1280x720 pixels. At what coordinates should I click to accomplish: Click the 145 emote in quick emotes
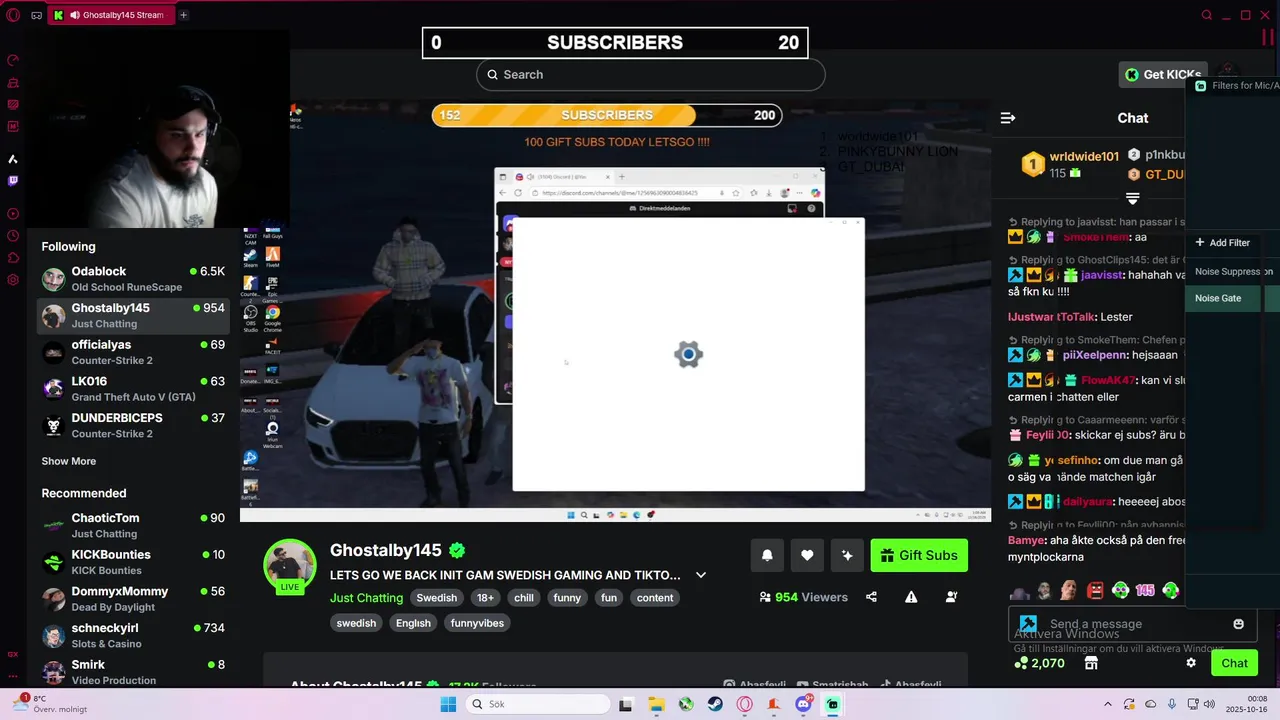(1145, 590)
